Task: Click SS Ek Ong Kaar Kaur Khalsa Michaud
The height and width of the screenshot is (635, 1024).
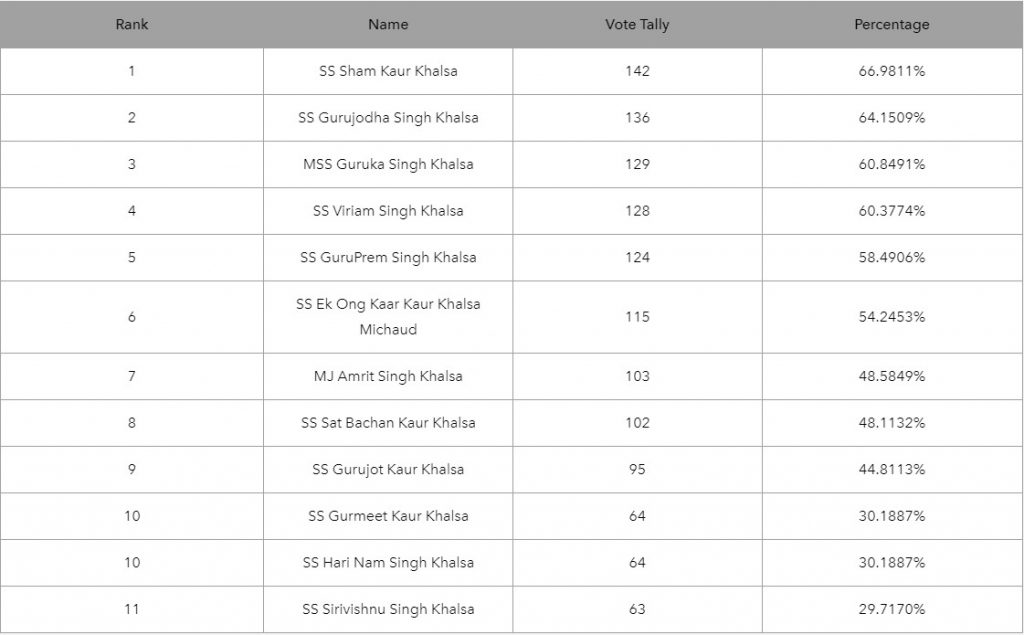Action: click(388, 316)
